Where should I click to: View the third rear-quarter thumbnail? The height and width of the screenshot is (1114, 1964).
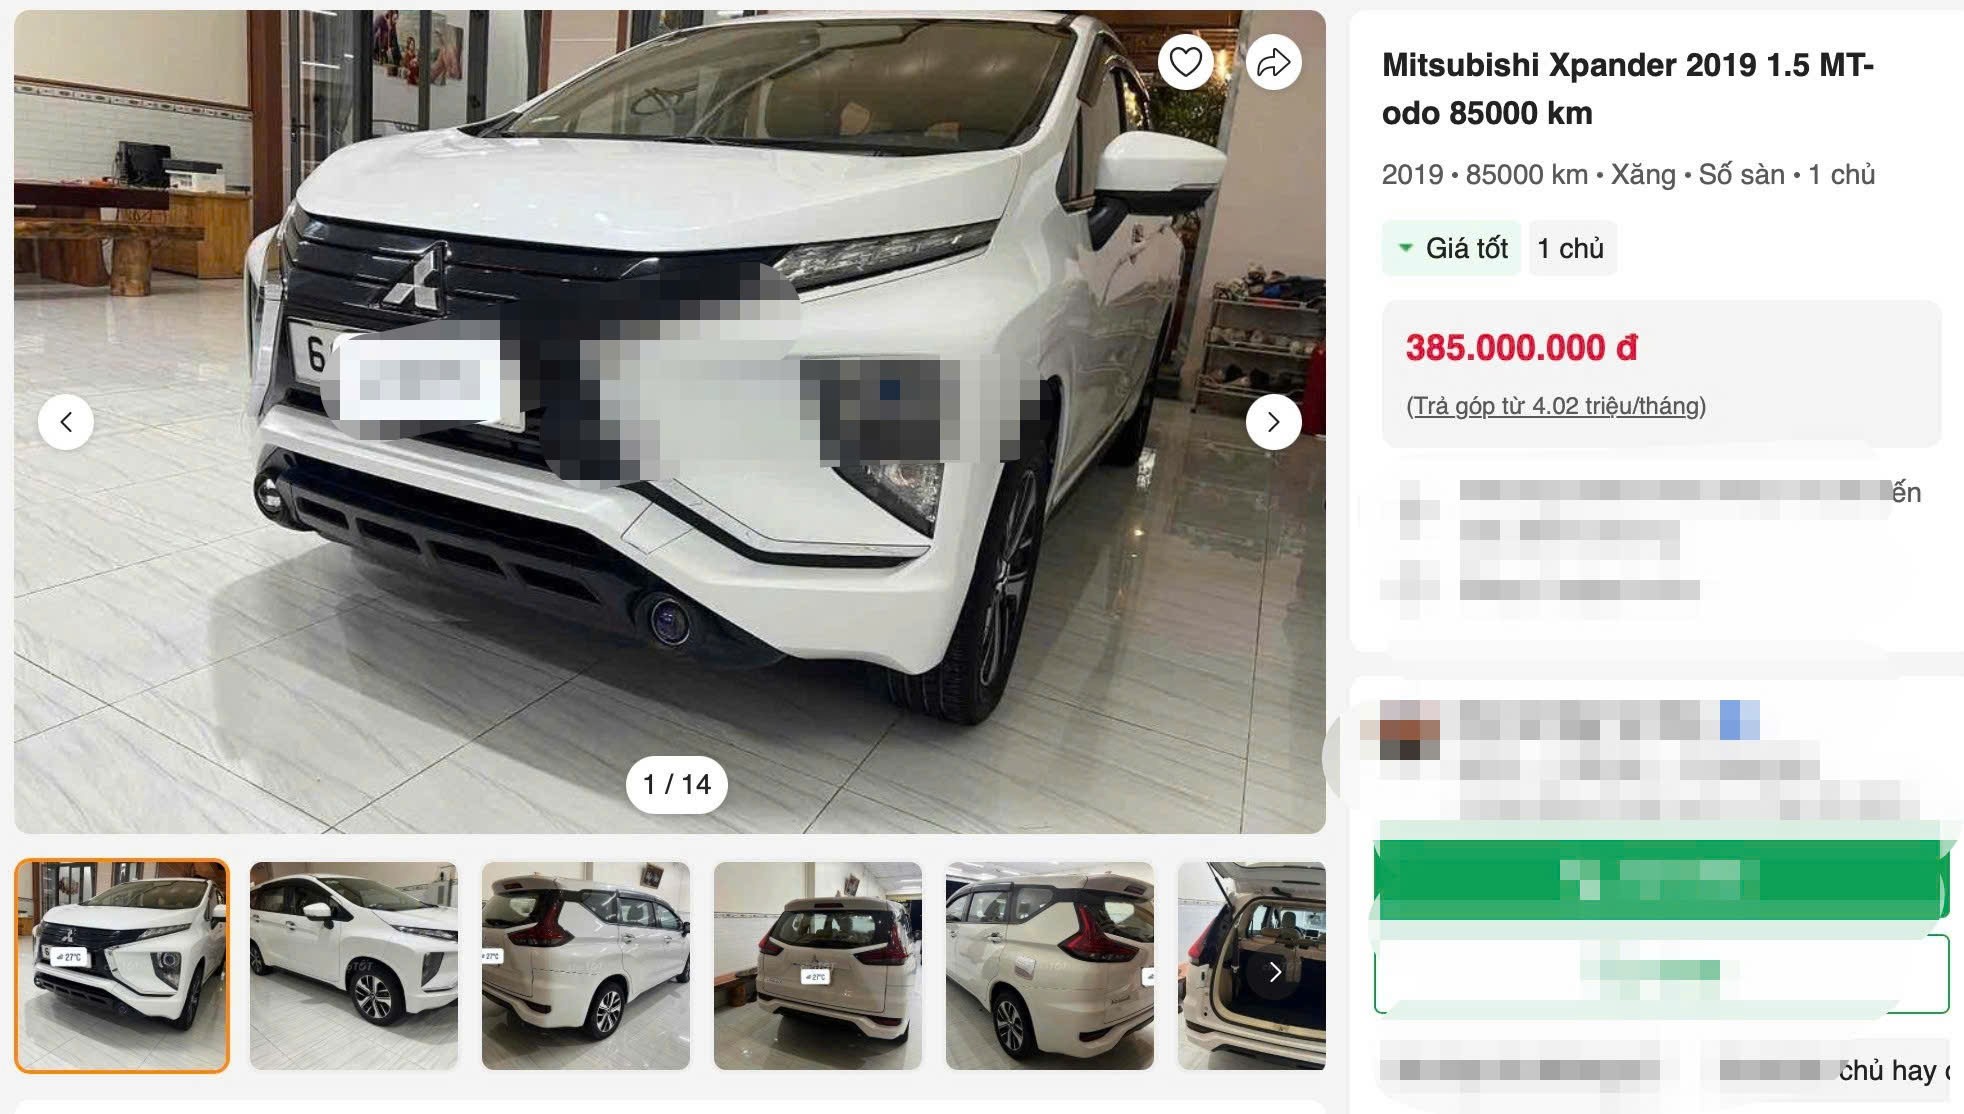[586, 966]
